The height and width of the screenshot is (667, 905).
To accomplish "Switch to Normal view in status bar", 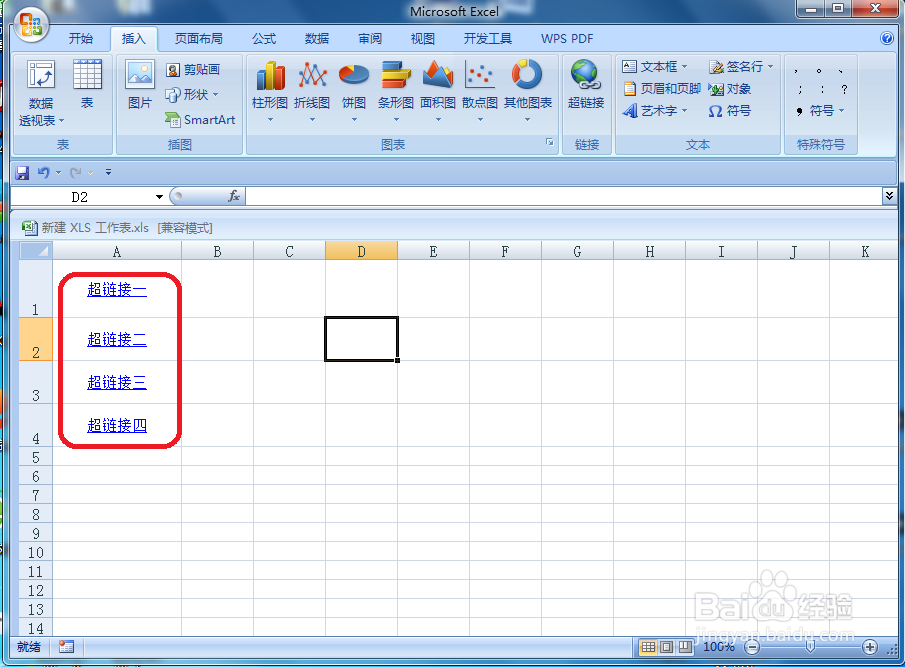I will pyautogui.click(x=648, y=647).
